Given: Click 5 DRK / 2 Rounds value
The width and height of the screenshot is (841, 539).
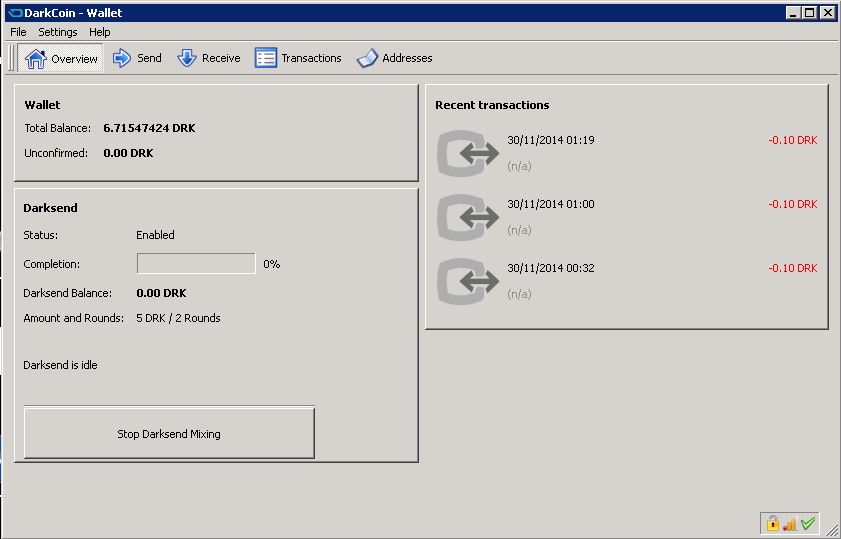Looking at the screenshot, I should [x=178, y=318].
